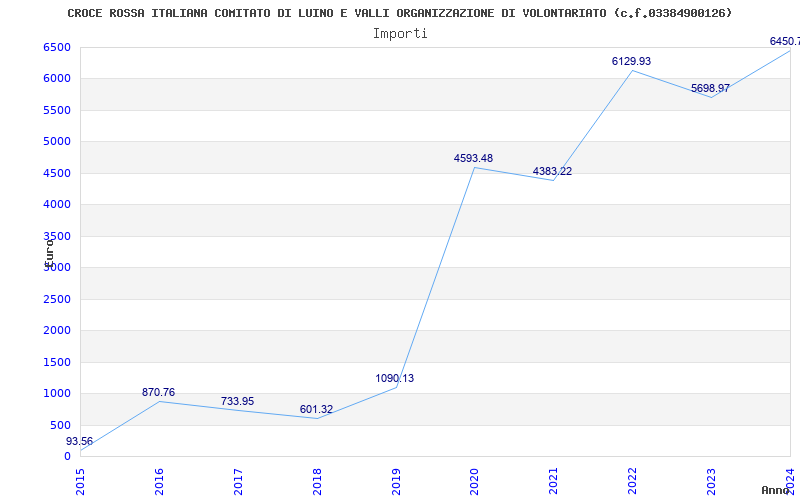Click the Anno axis title
Viewport: 800px width, 500px height.
775,490
